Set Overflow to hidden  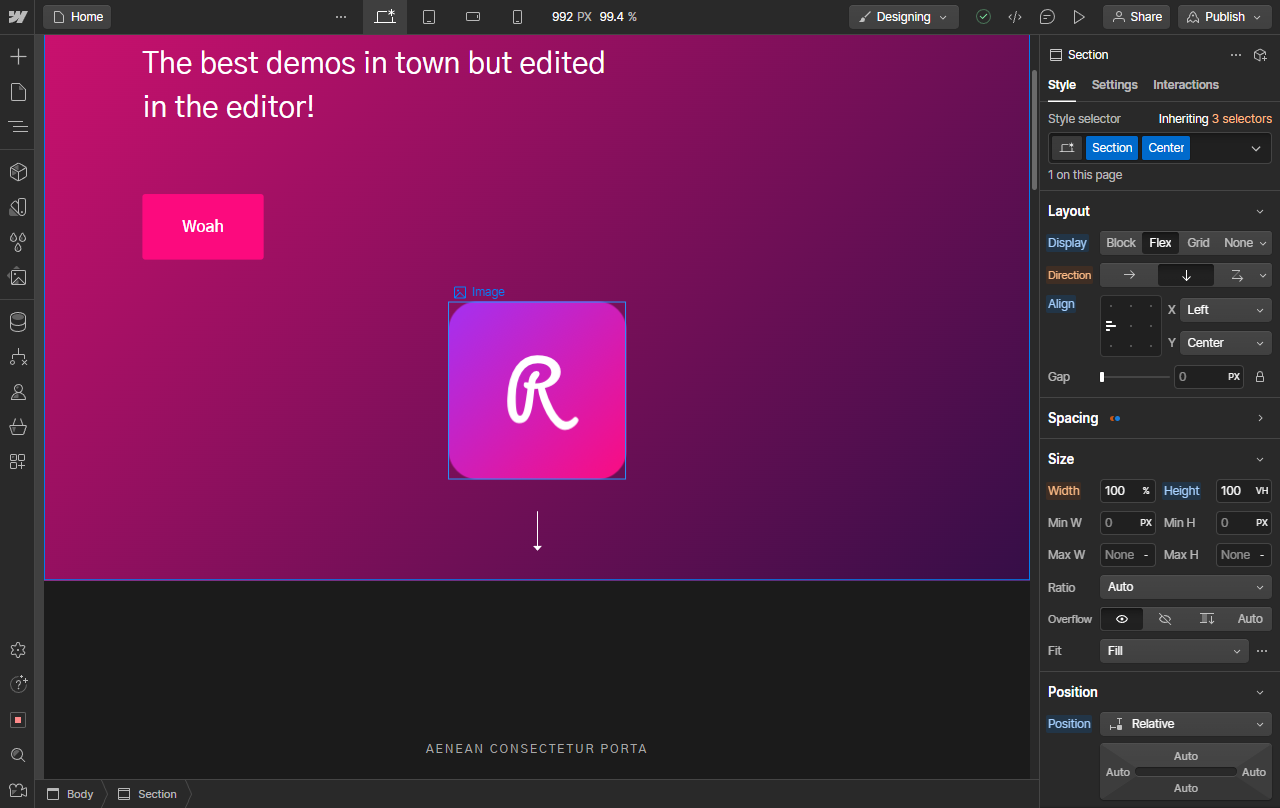point(1164,619)
